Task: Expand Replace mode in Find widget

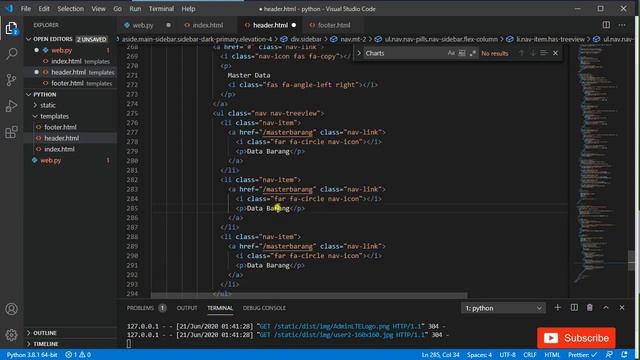Action: tap(359, 53)
